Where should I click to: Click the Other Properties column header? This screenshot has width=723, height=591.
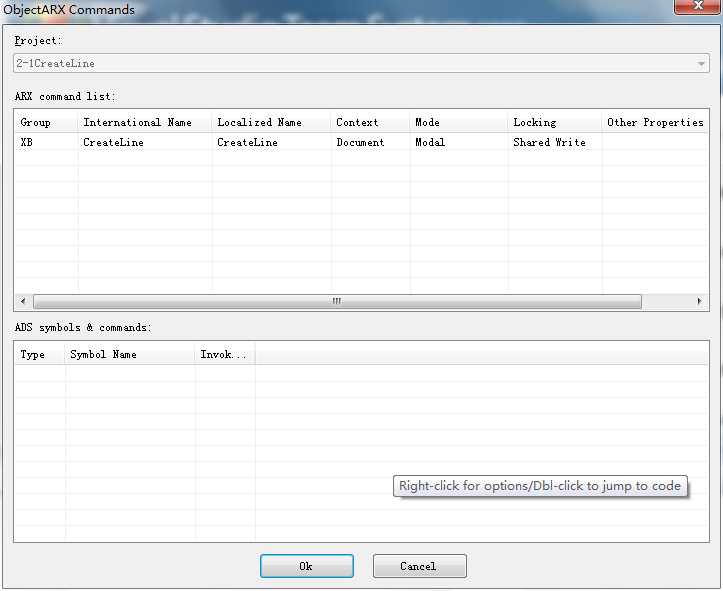coord(655,122)
